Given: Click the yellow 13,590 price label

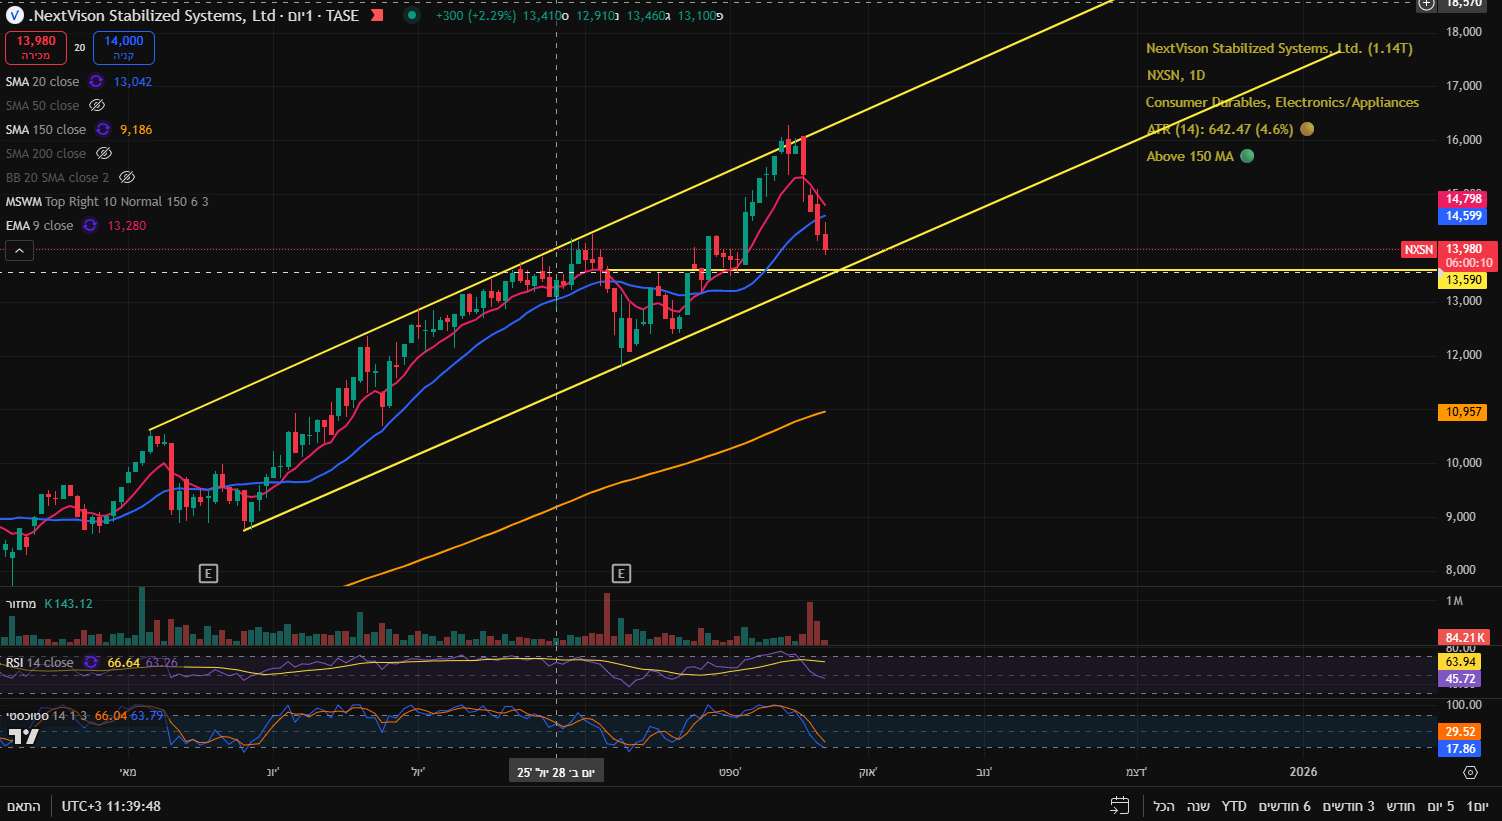Looking at the screenshot, I should (x=1463, y=280).
